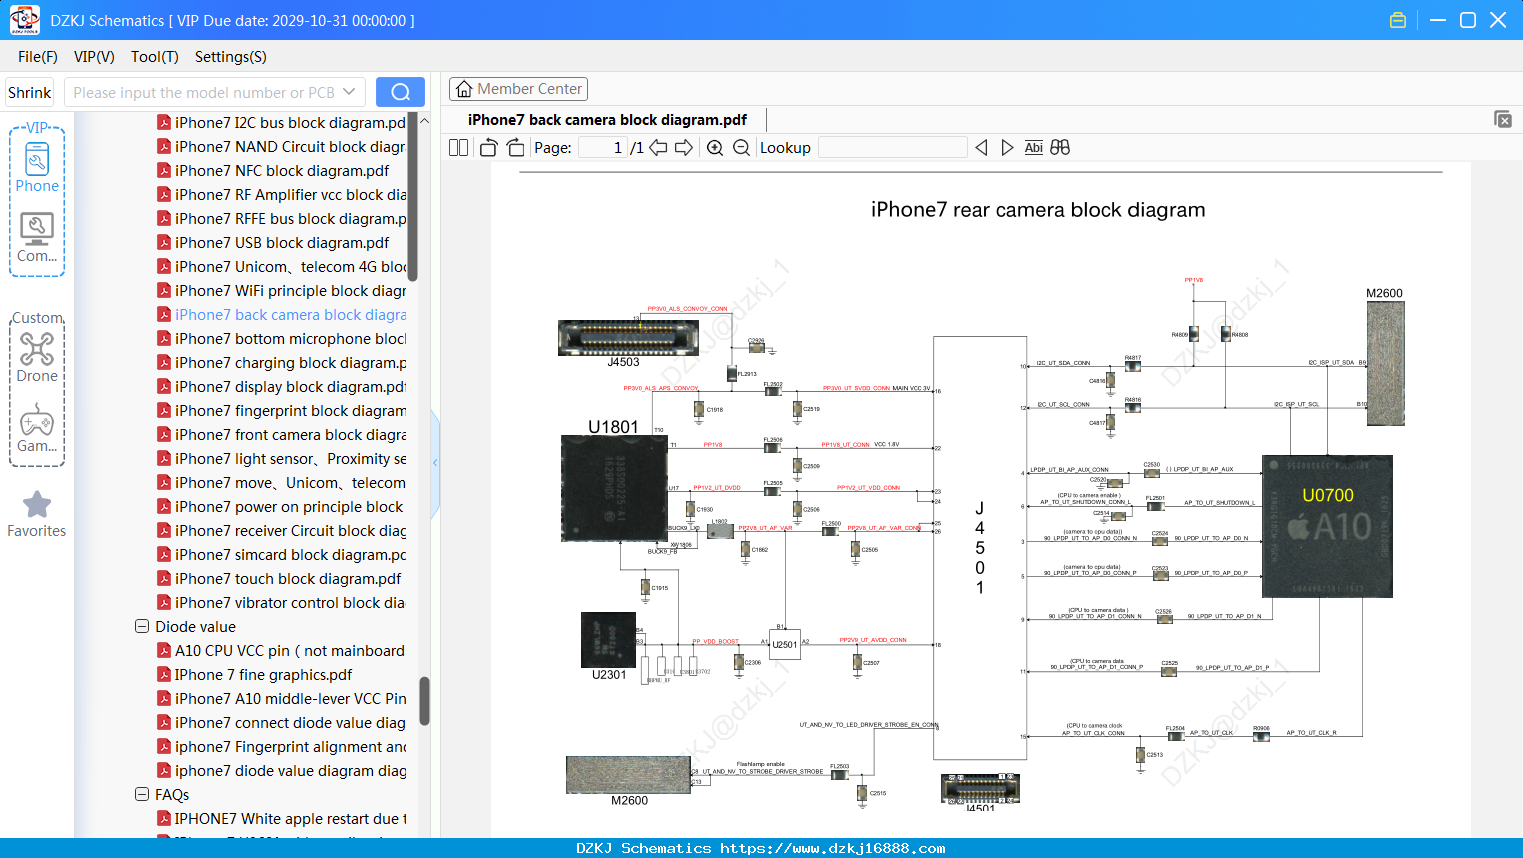Open the Phone repair category
This screenshot has height=858, width=1523.
[x=37, y=166]
